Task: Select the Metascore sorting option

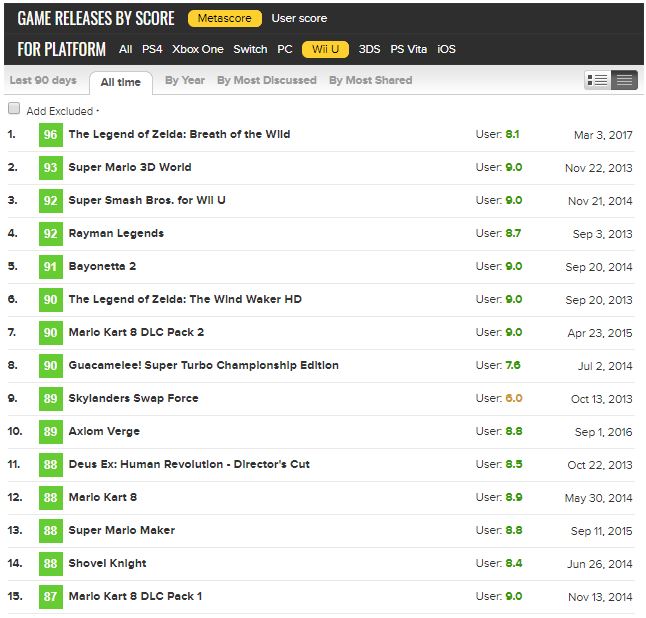Action: pos(224,18)
